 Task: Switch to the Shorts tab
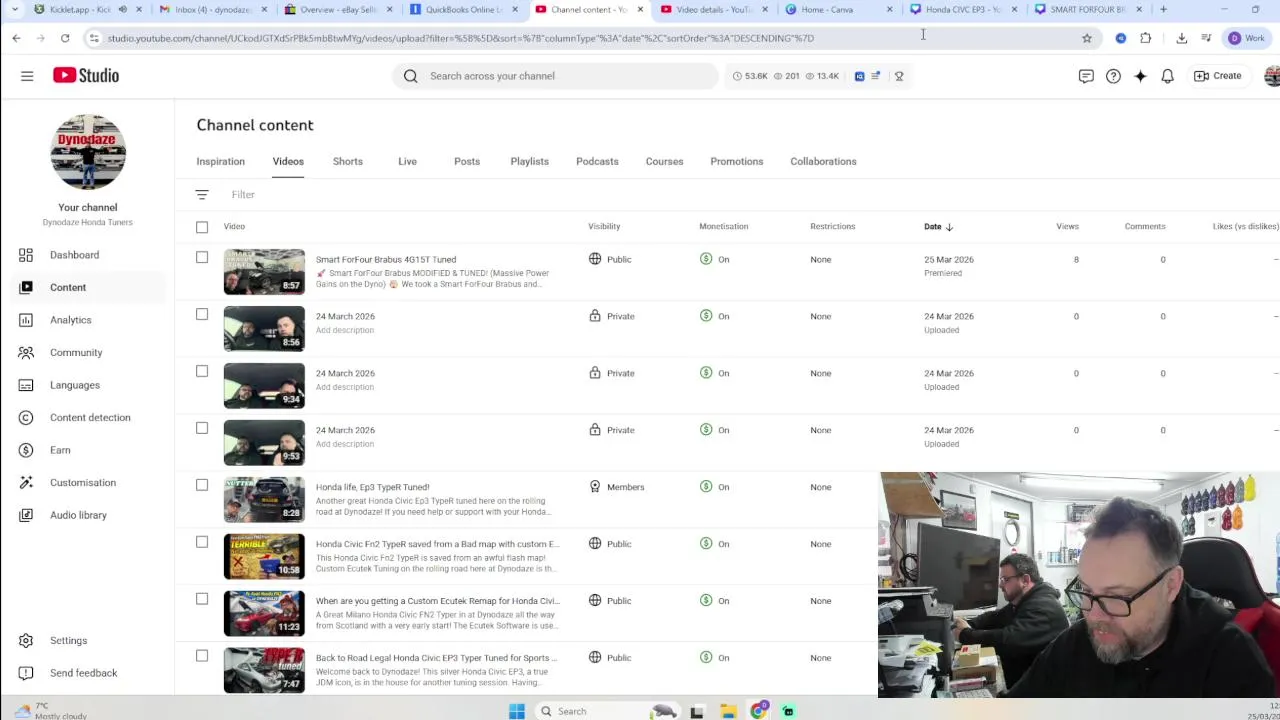click(x=348, y=161)
